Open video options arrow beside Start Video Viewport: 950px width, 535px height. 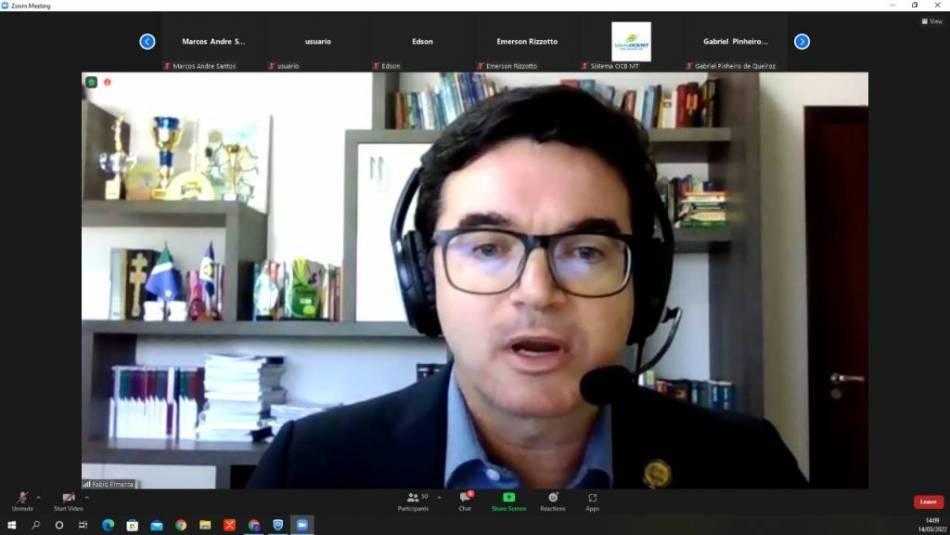pos(87,497)
